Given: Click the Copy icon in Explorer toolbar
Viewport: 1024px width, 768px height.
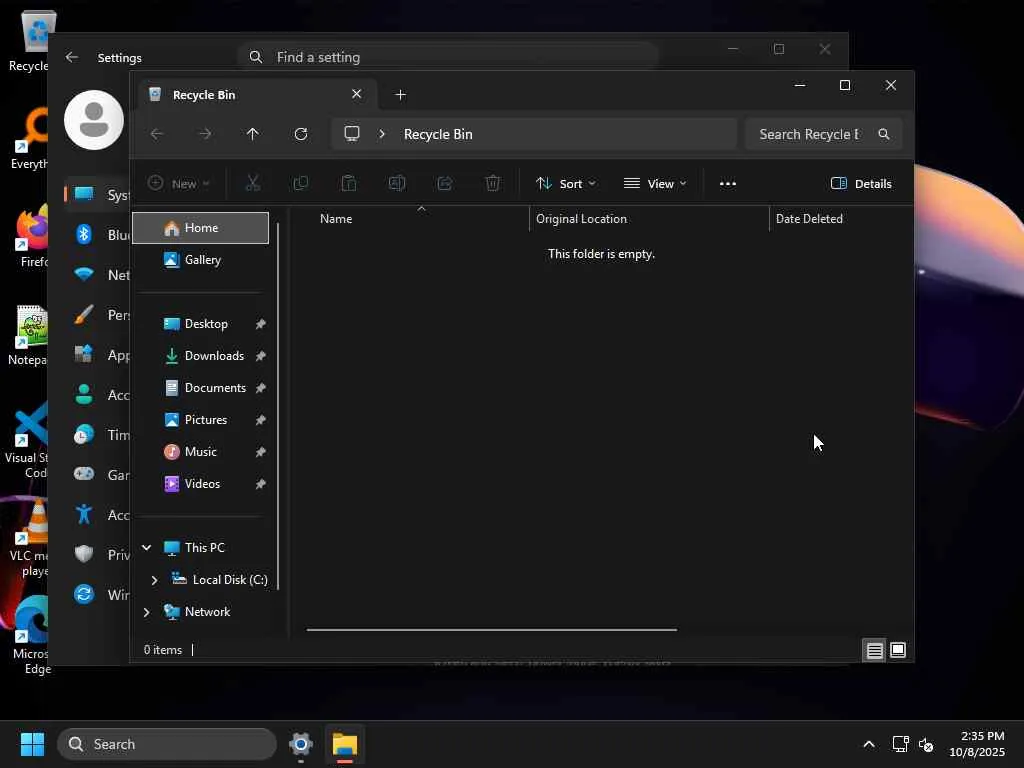Looking at the screenshot, I should coord(300,184).
